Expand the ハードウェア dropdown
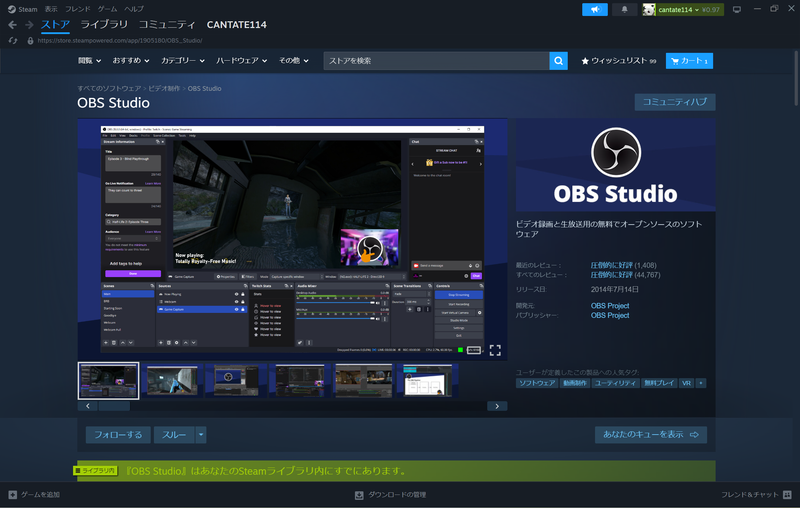 coord(241,61)
